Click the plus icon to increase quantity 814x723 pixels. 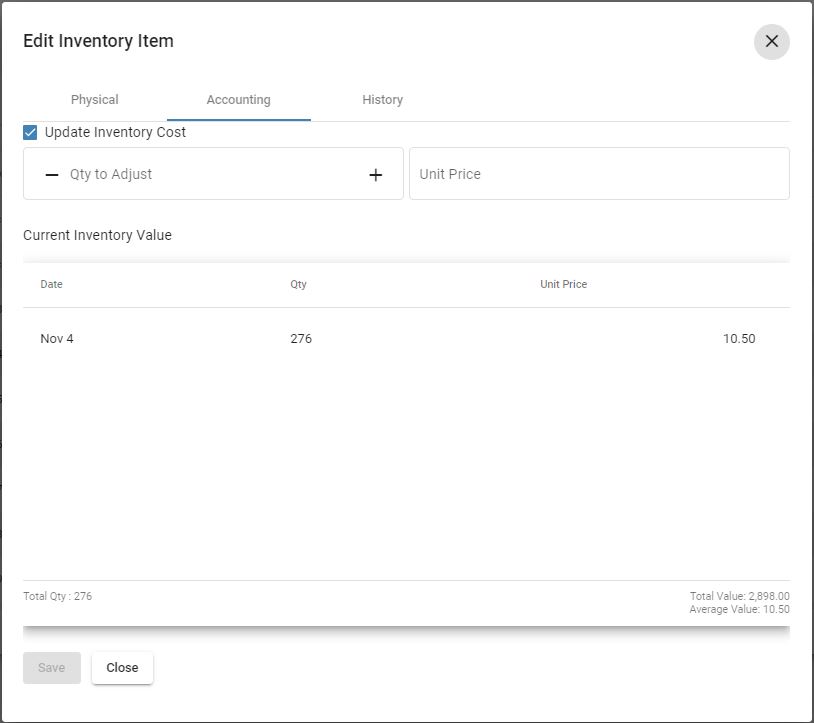click(376, 174)
